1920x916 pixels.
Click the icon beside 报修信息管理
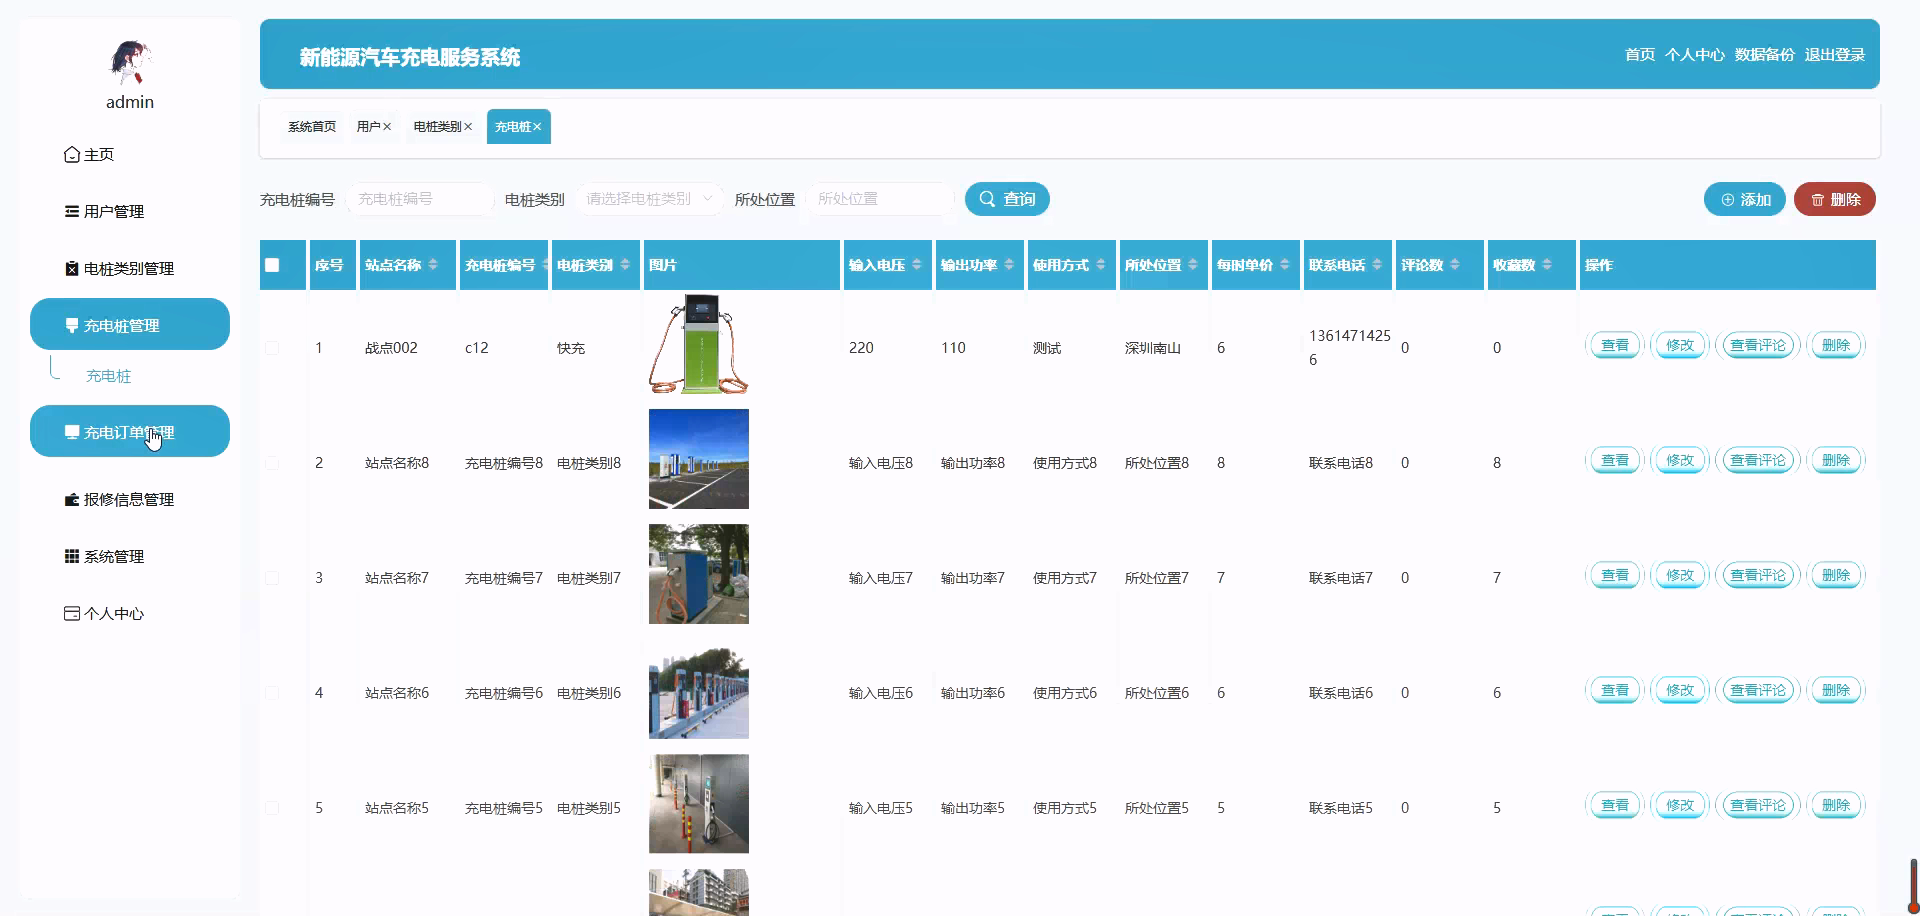tap(72, 500)
